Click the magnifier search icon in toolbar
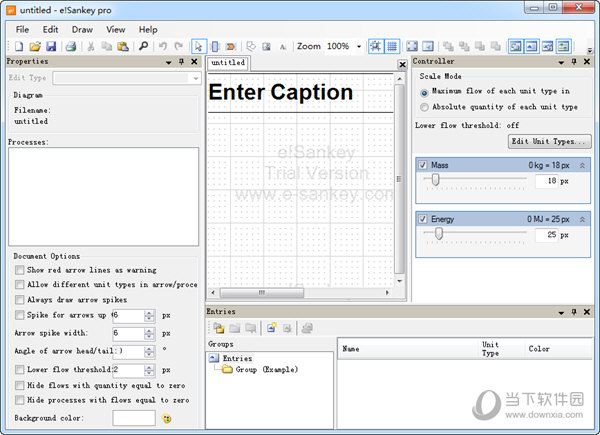This screenshot has width=600, height=435. pyautogui.click(x=143, y=46)
